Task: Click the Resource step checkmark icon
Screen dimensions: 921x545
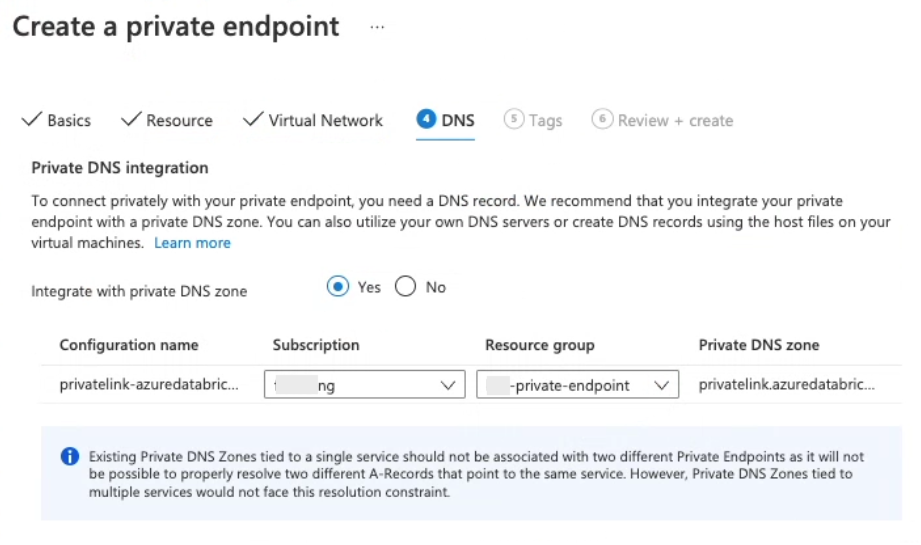Action: coord(131,120)
